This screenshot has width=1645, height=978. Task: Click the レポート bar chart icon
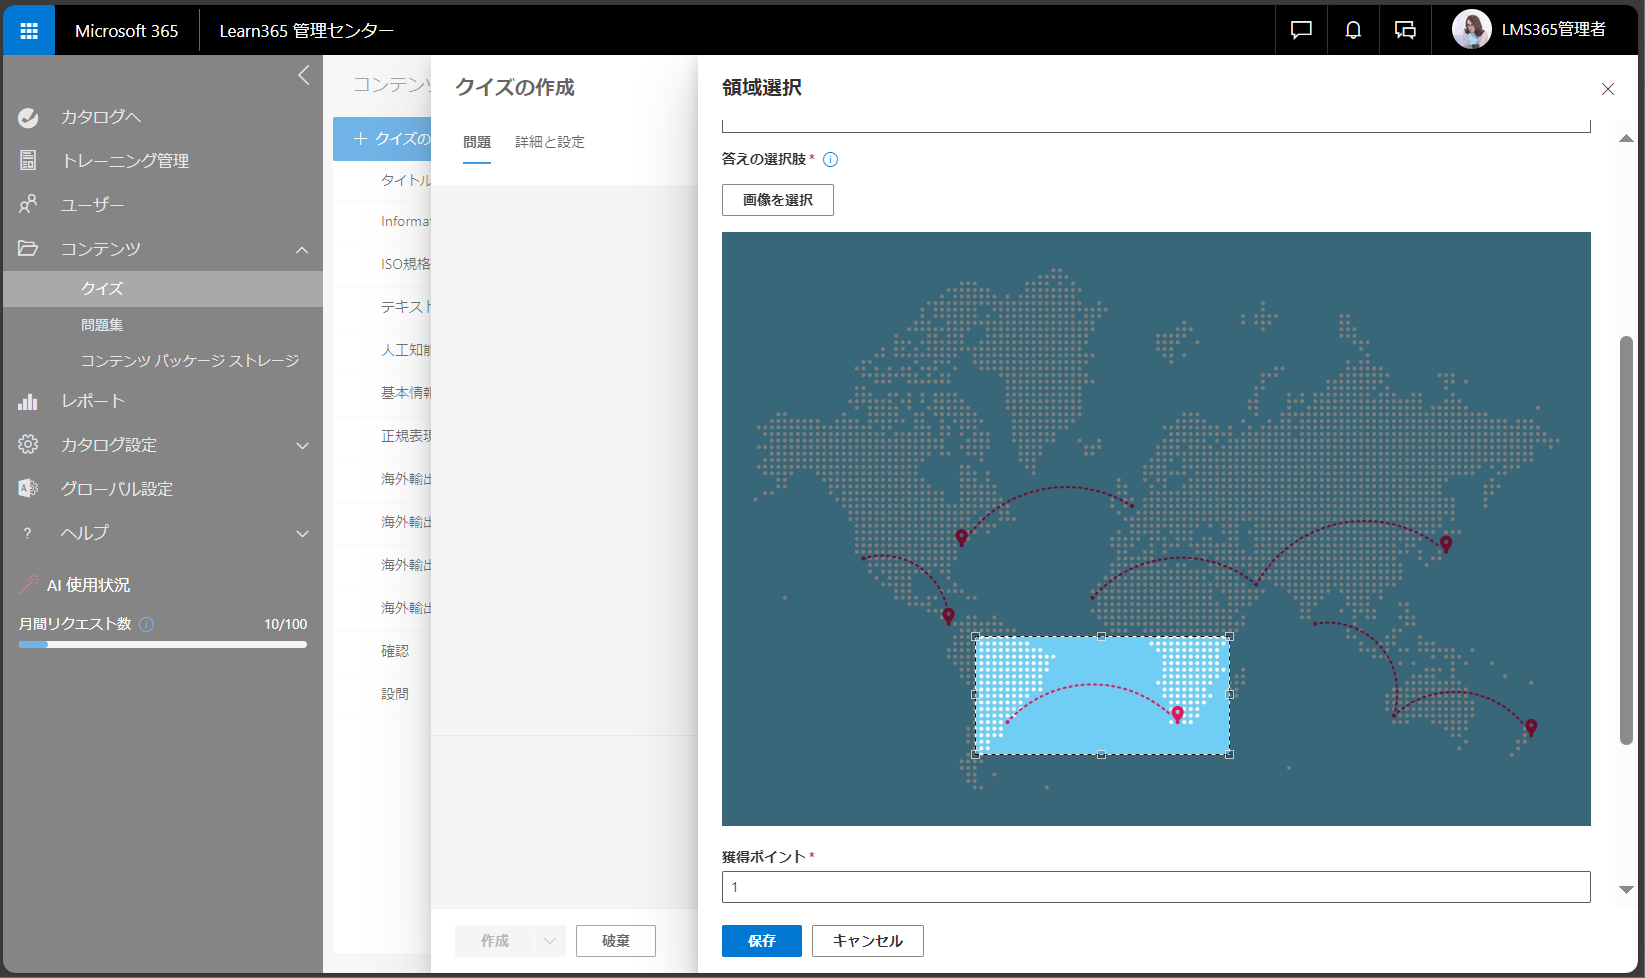[28, 401]
